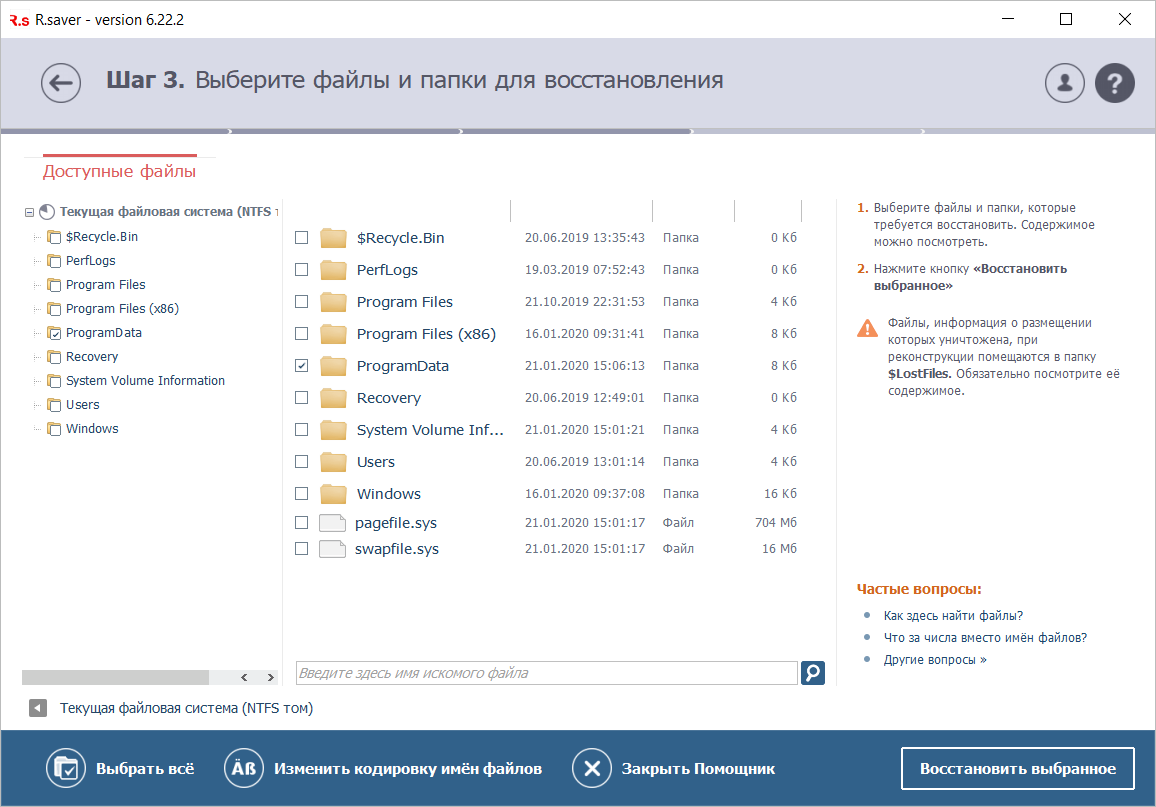This screenshot has width=1156, height=807.
Task: Click the R.saver logo in title bar
Action: 19,21
